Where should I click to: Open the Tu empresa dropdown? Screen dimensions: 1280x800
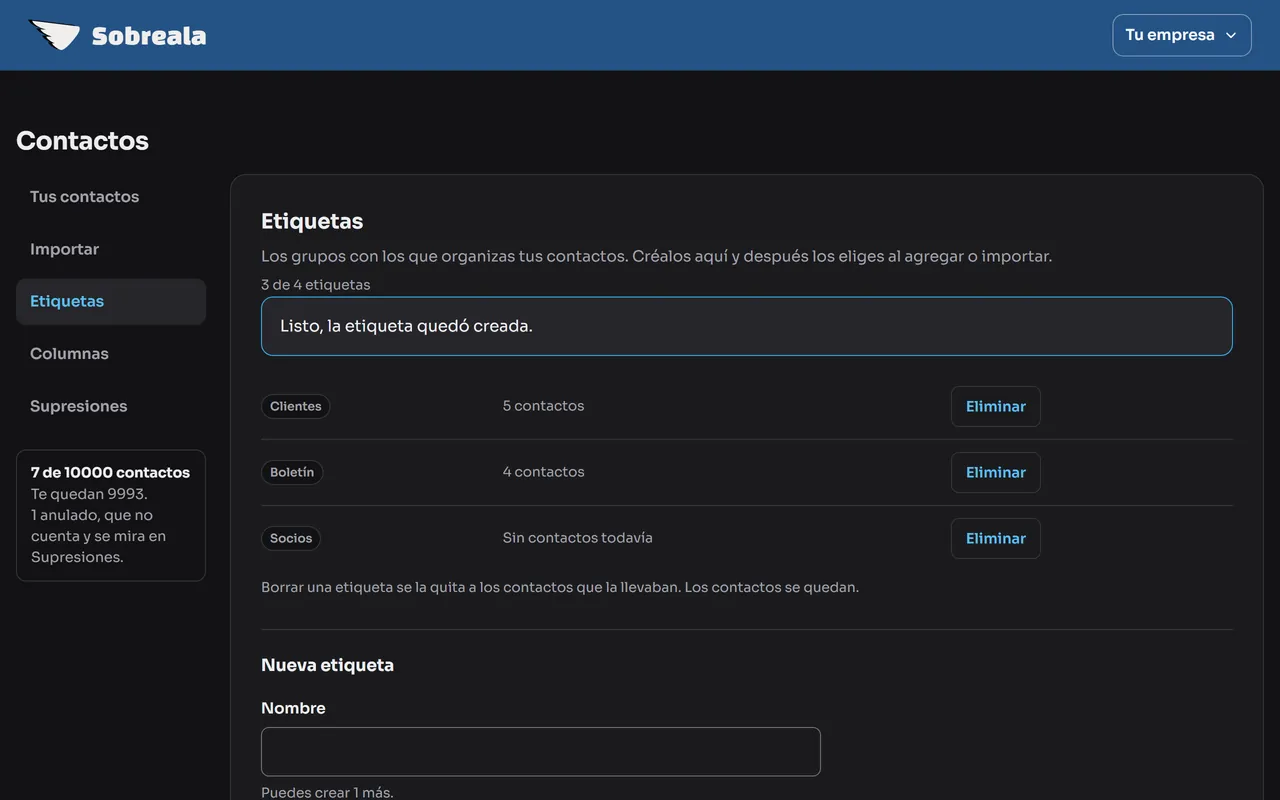[x=1182, y=35]
